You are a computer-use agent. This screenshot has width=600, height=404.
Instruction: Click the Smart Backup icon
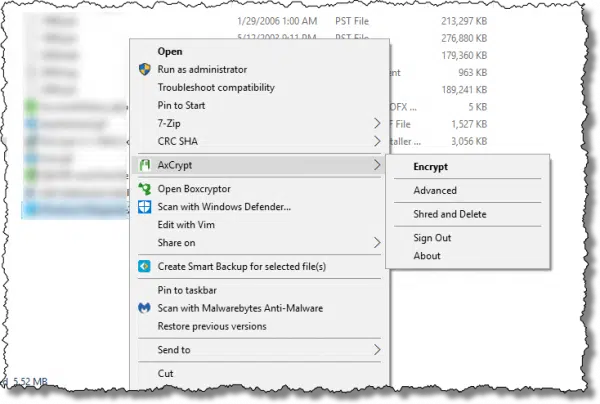click(x=145, y=266)
